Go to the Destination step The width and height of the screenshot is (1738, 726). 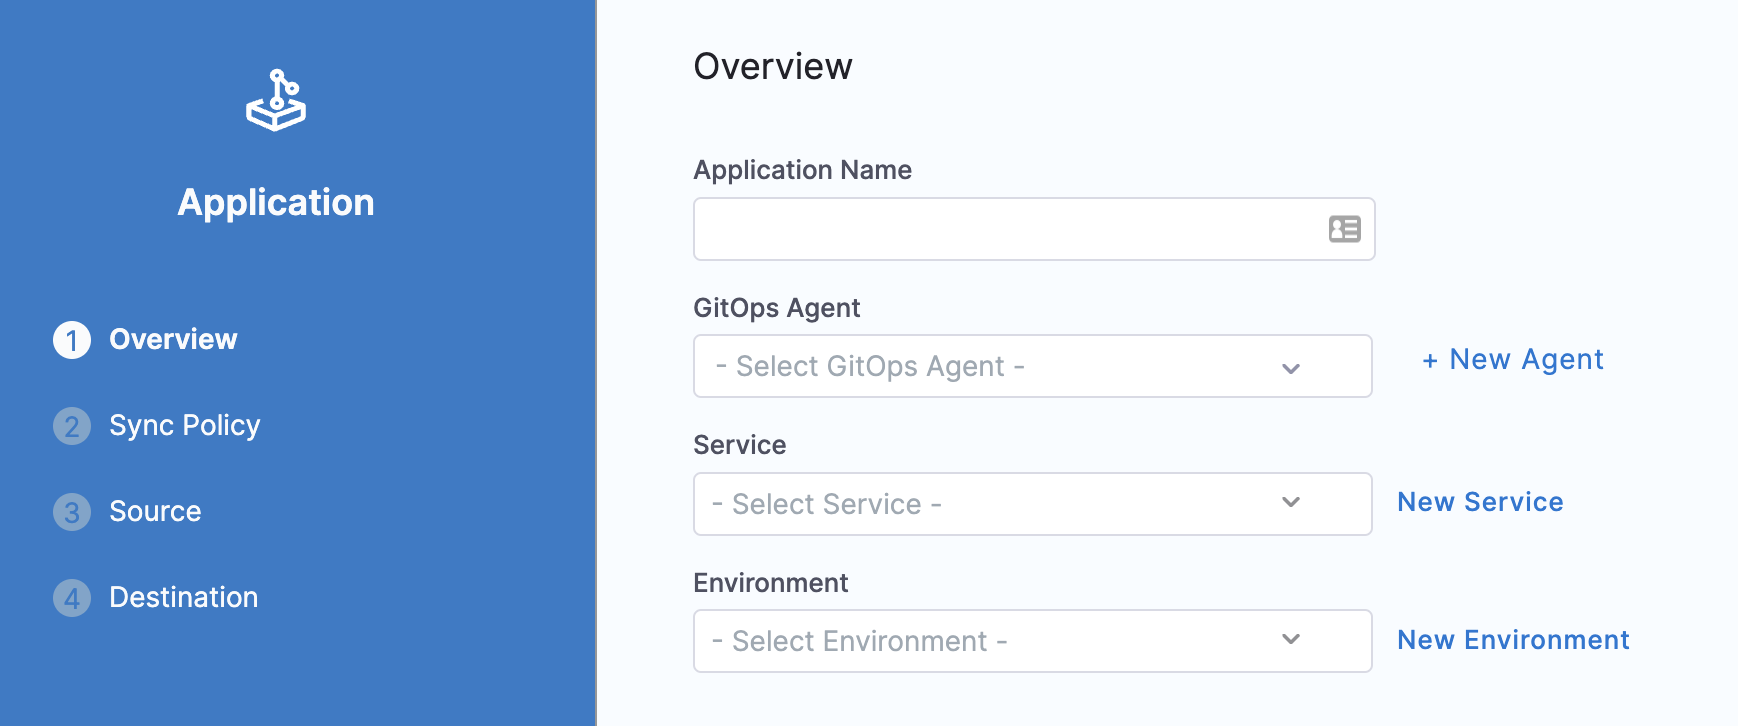pyautogui.click(x=183, y=598)
